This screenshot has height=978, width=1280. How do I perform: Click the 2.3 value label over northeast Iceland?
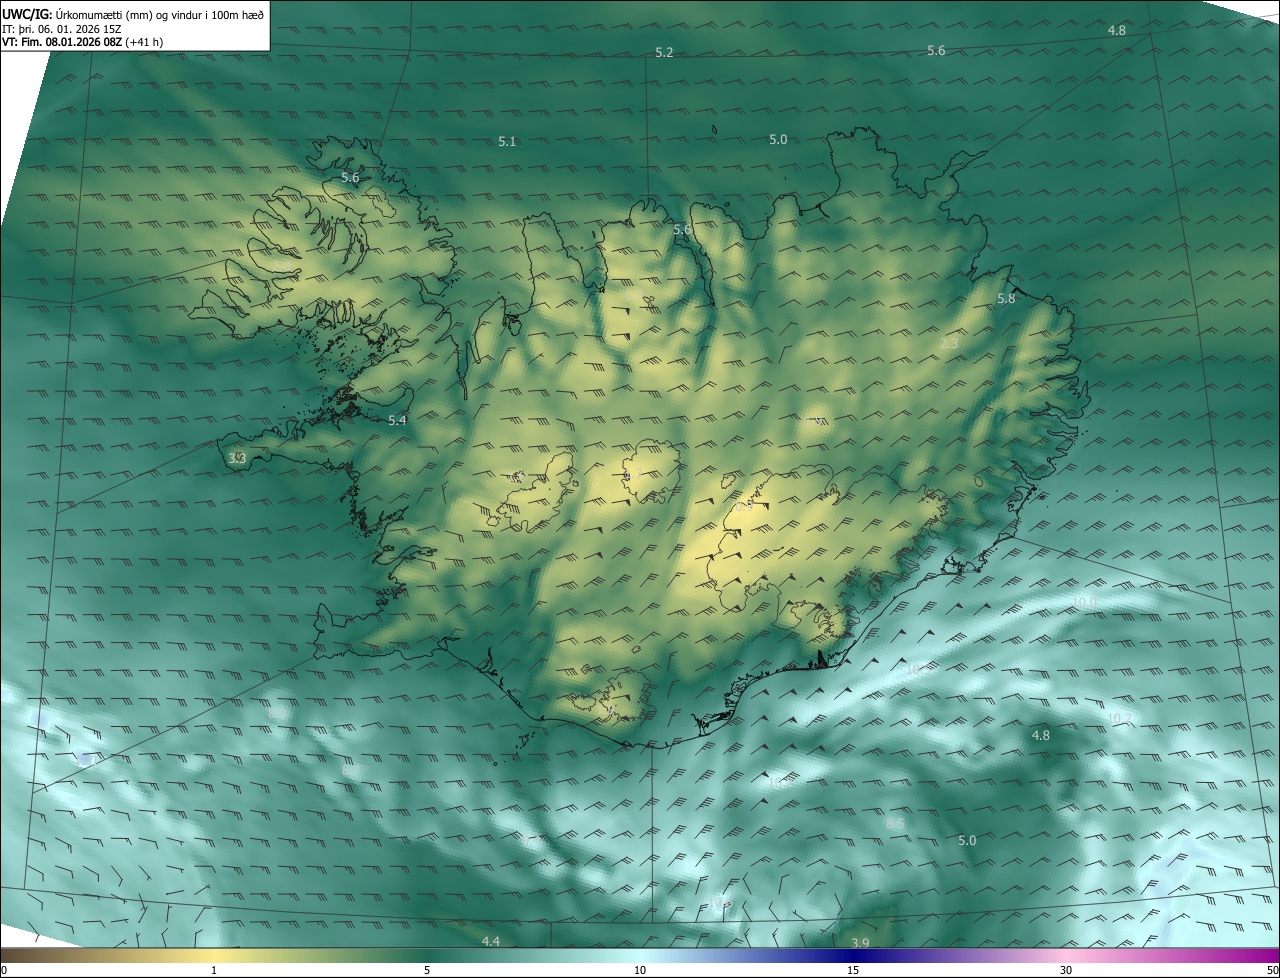coord(949,343)
